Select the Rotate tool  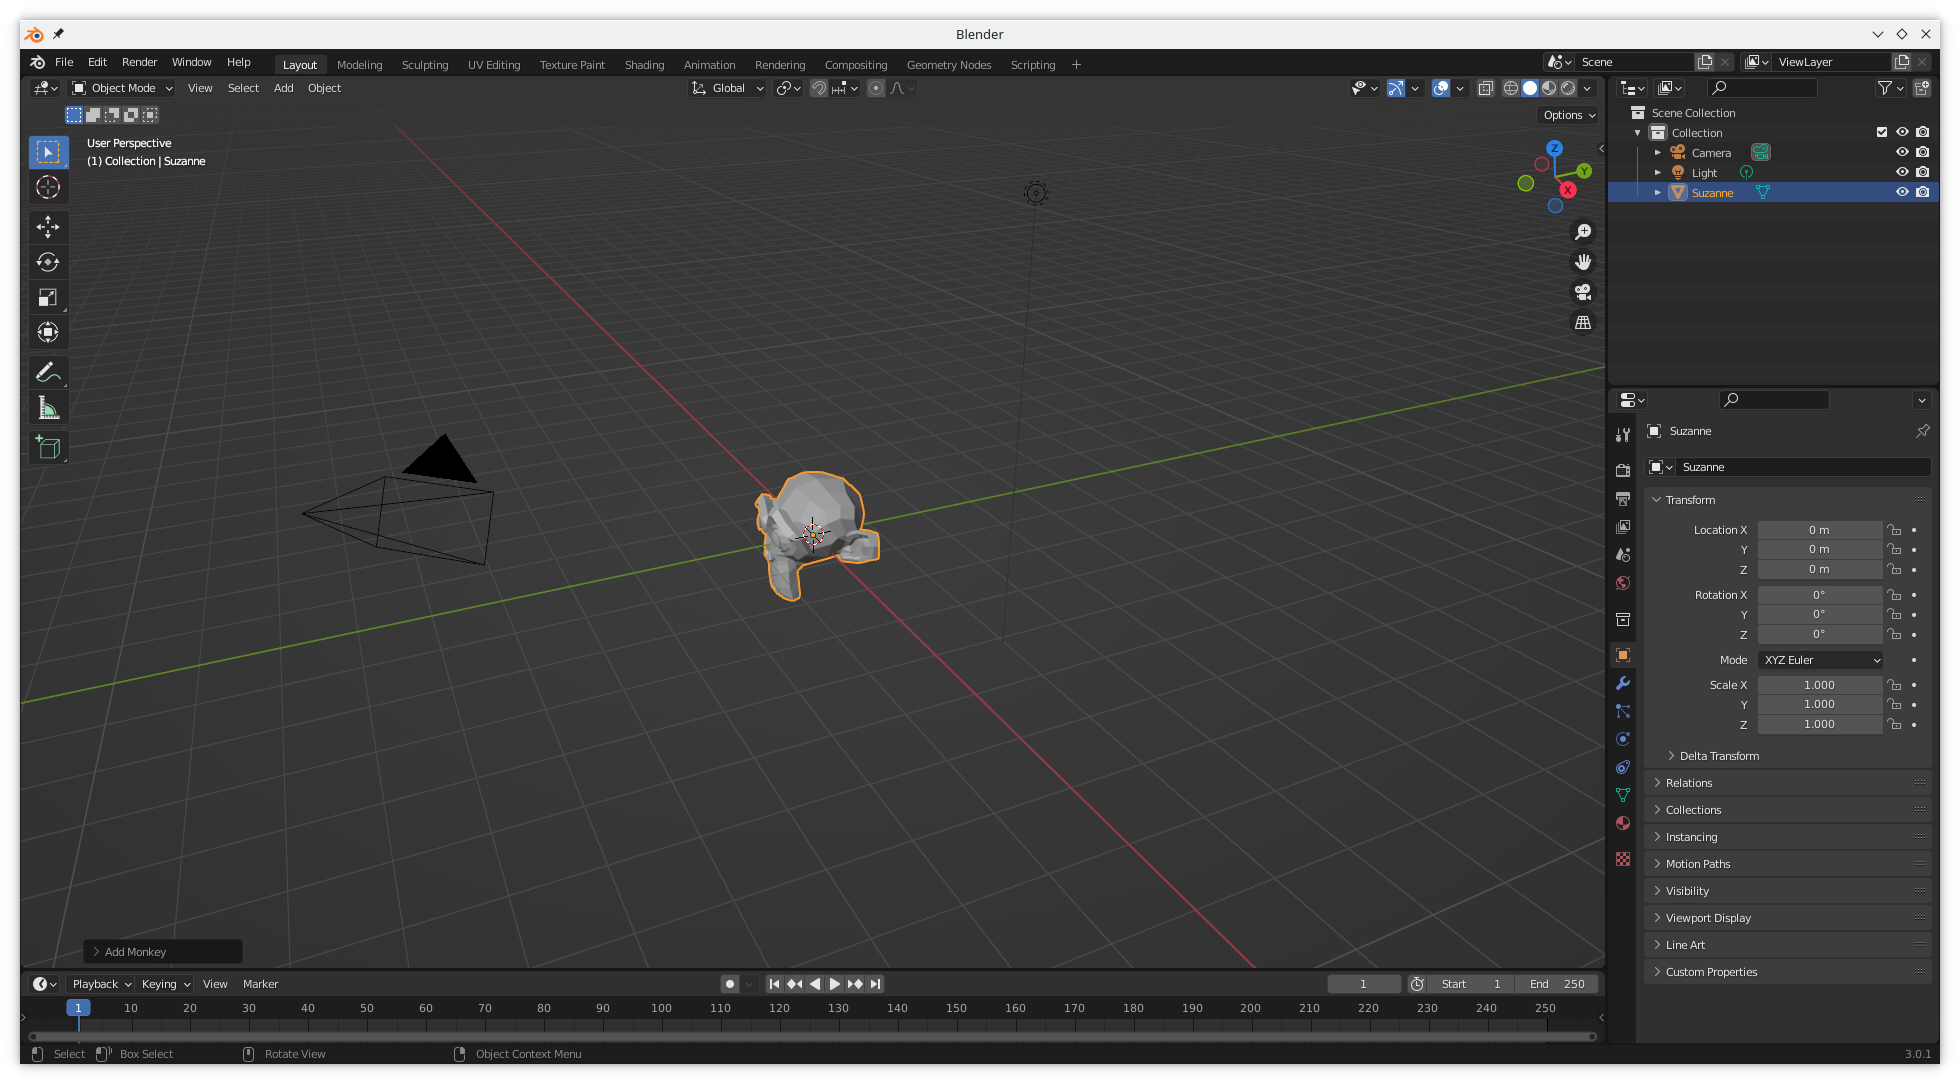(x=48, y=262)
